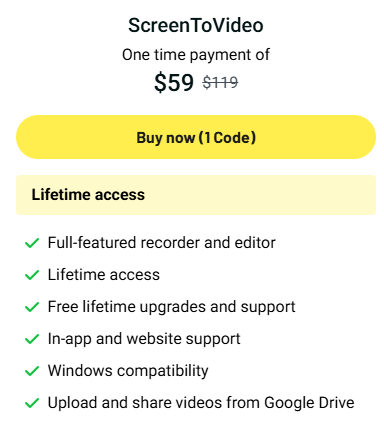384x427 pixels.
Task: Click the crossed-out $119 original price
Action: point(220,82)
